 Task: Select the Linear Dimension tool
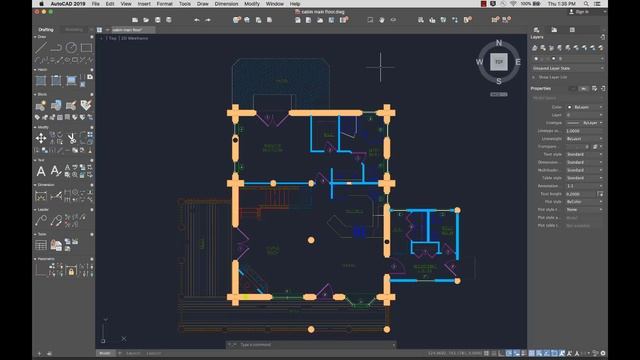tap(41, 196)
